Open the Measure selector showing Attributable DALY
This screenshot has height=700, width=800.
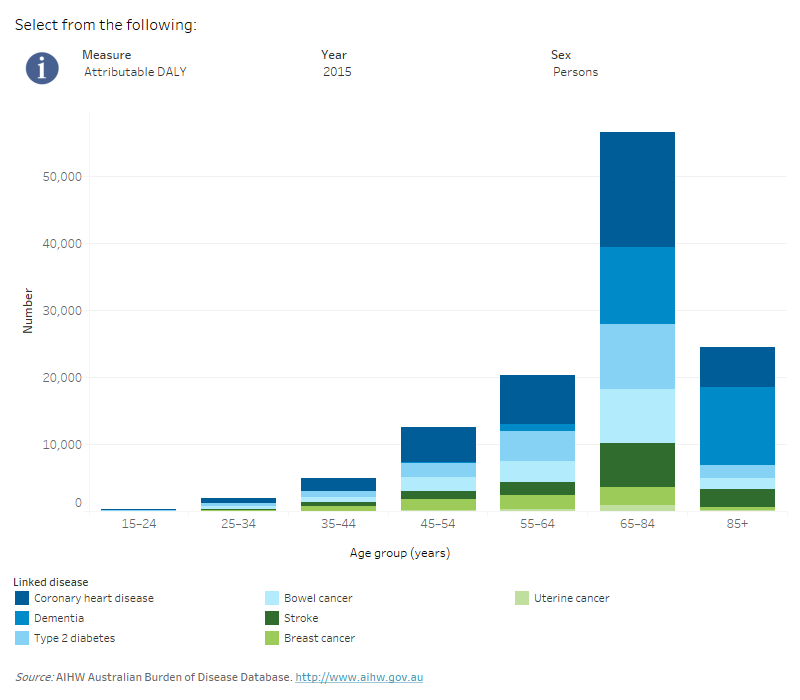tap(135, 72)
